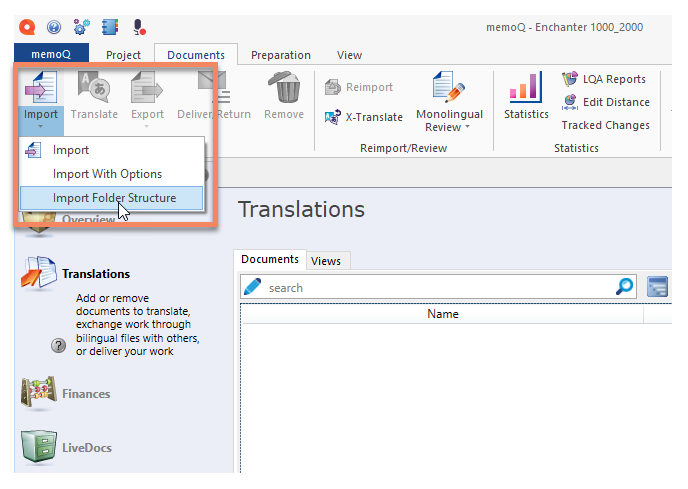The width and height of the screenshot is (688, 489).
Task: Click the Statistics bar chart icon
Action: tap(526, 86)
